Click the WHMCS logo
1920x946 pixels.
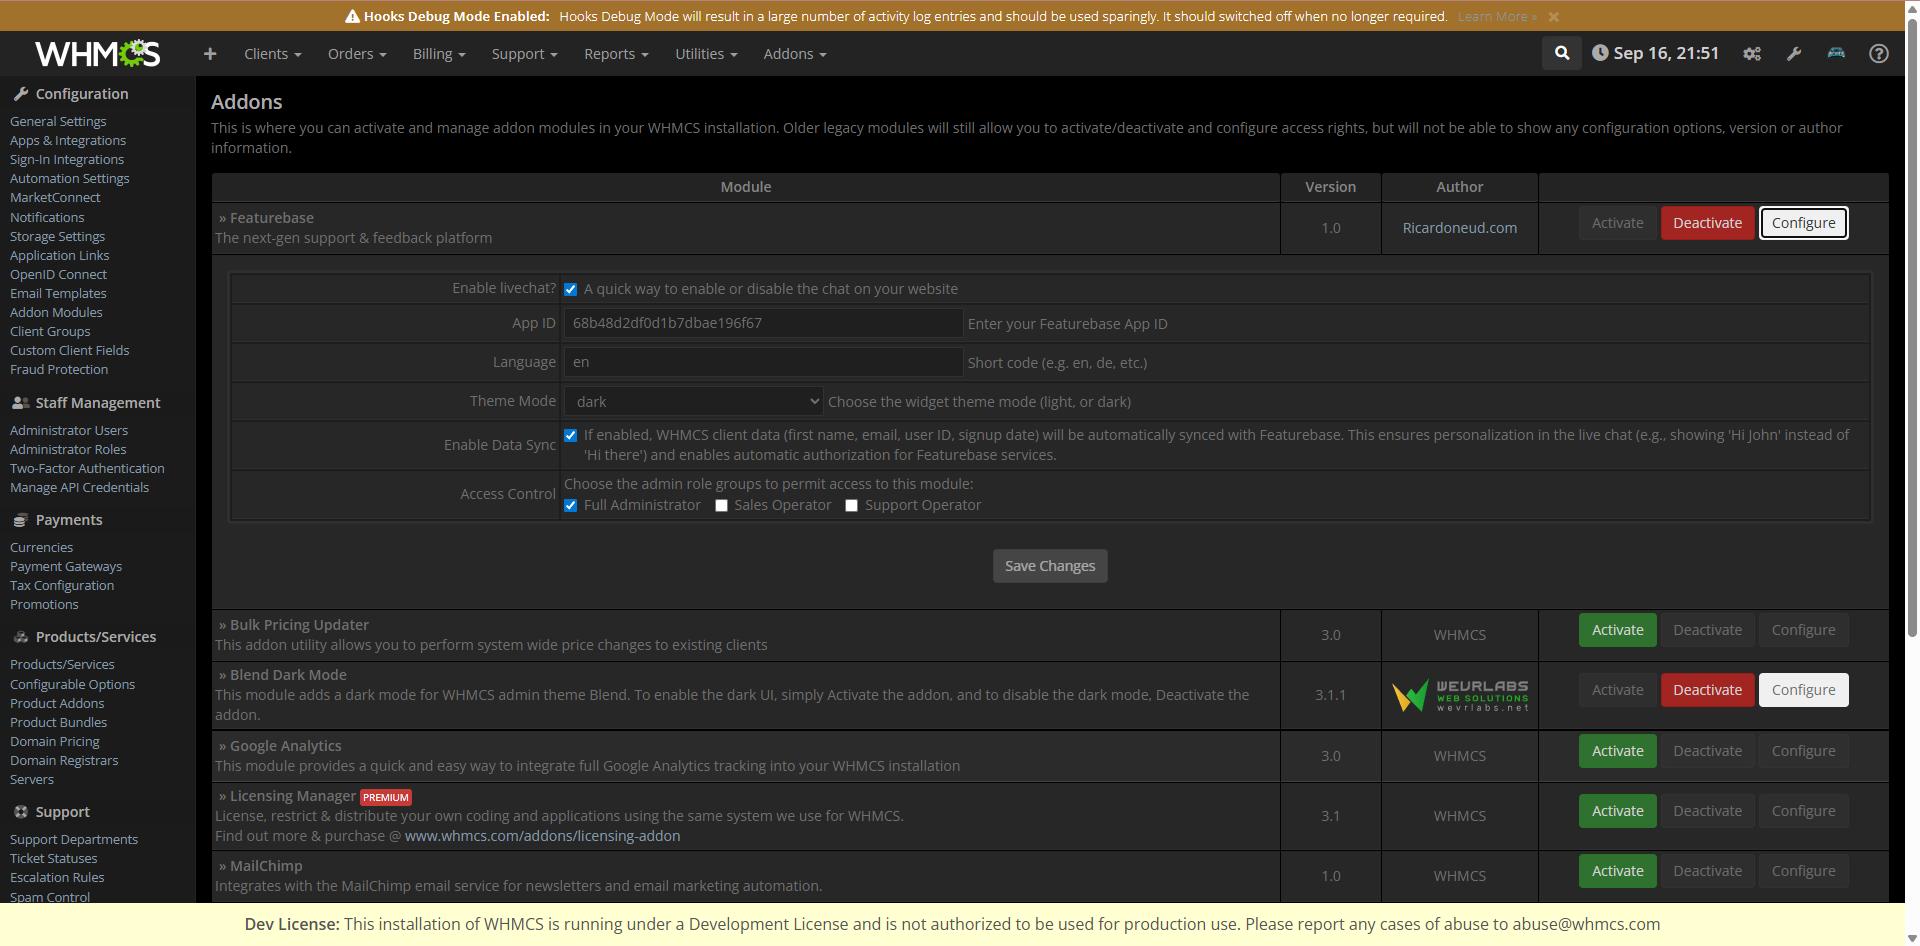[98, 54]
